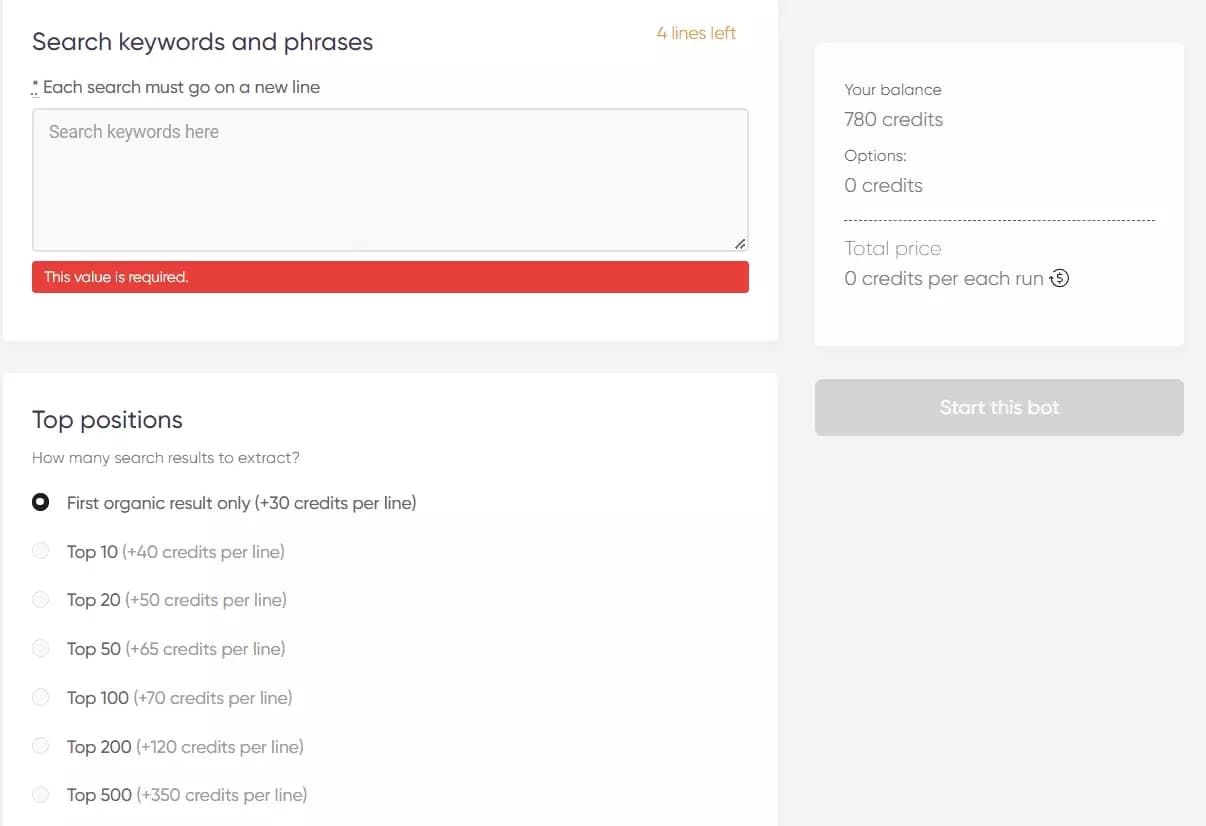Select Top 50 search results extraction
This screenshot has height=826, width=1206.
click(41, 647)
